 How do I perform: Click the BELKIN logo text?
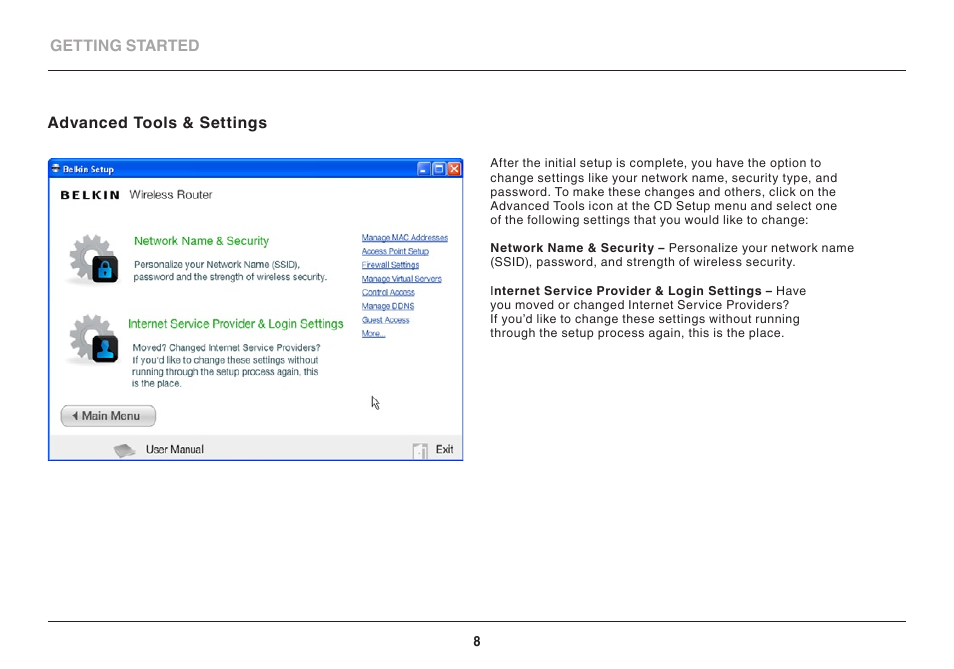click(90, 195)
